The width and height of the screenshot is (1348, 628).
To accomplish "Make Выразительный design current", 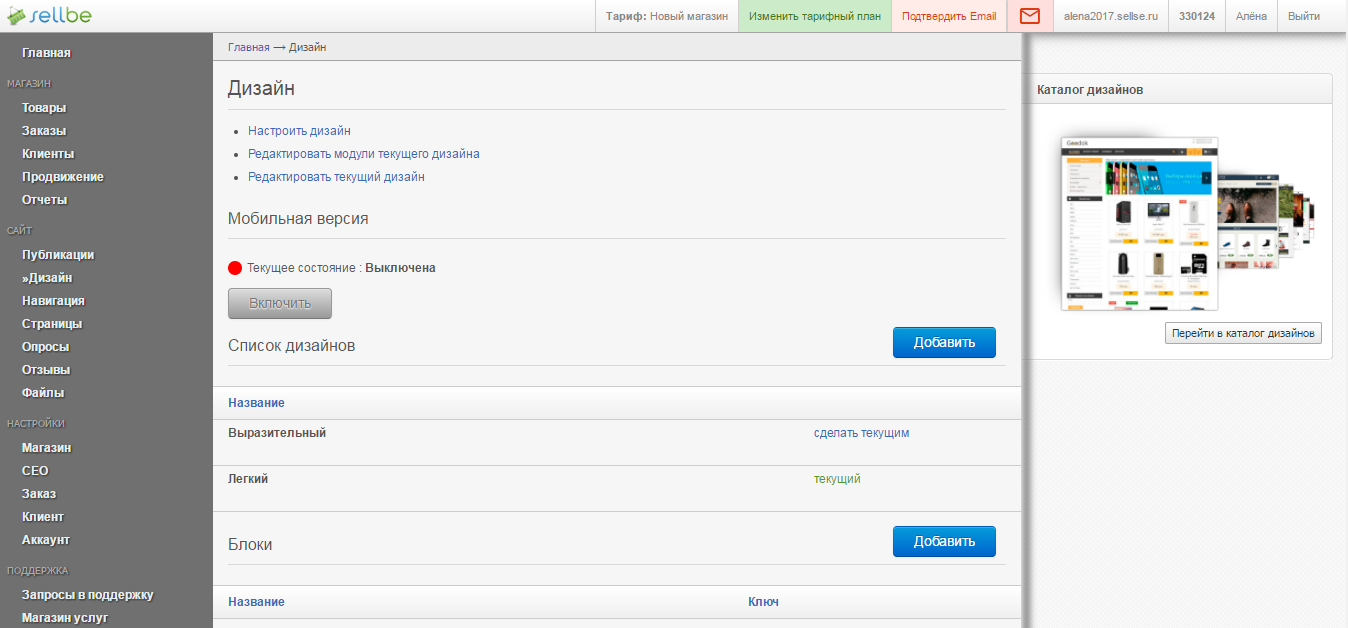I will click(x=861, y=433).
